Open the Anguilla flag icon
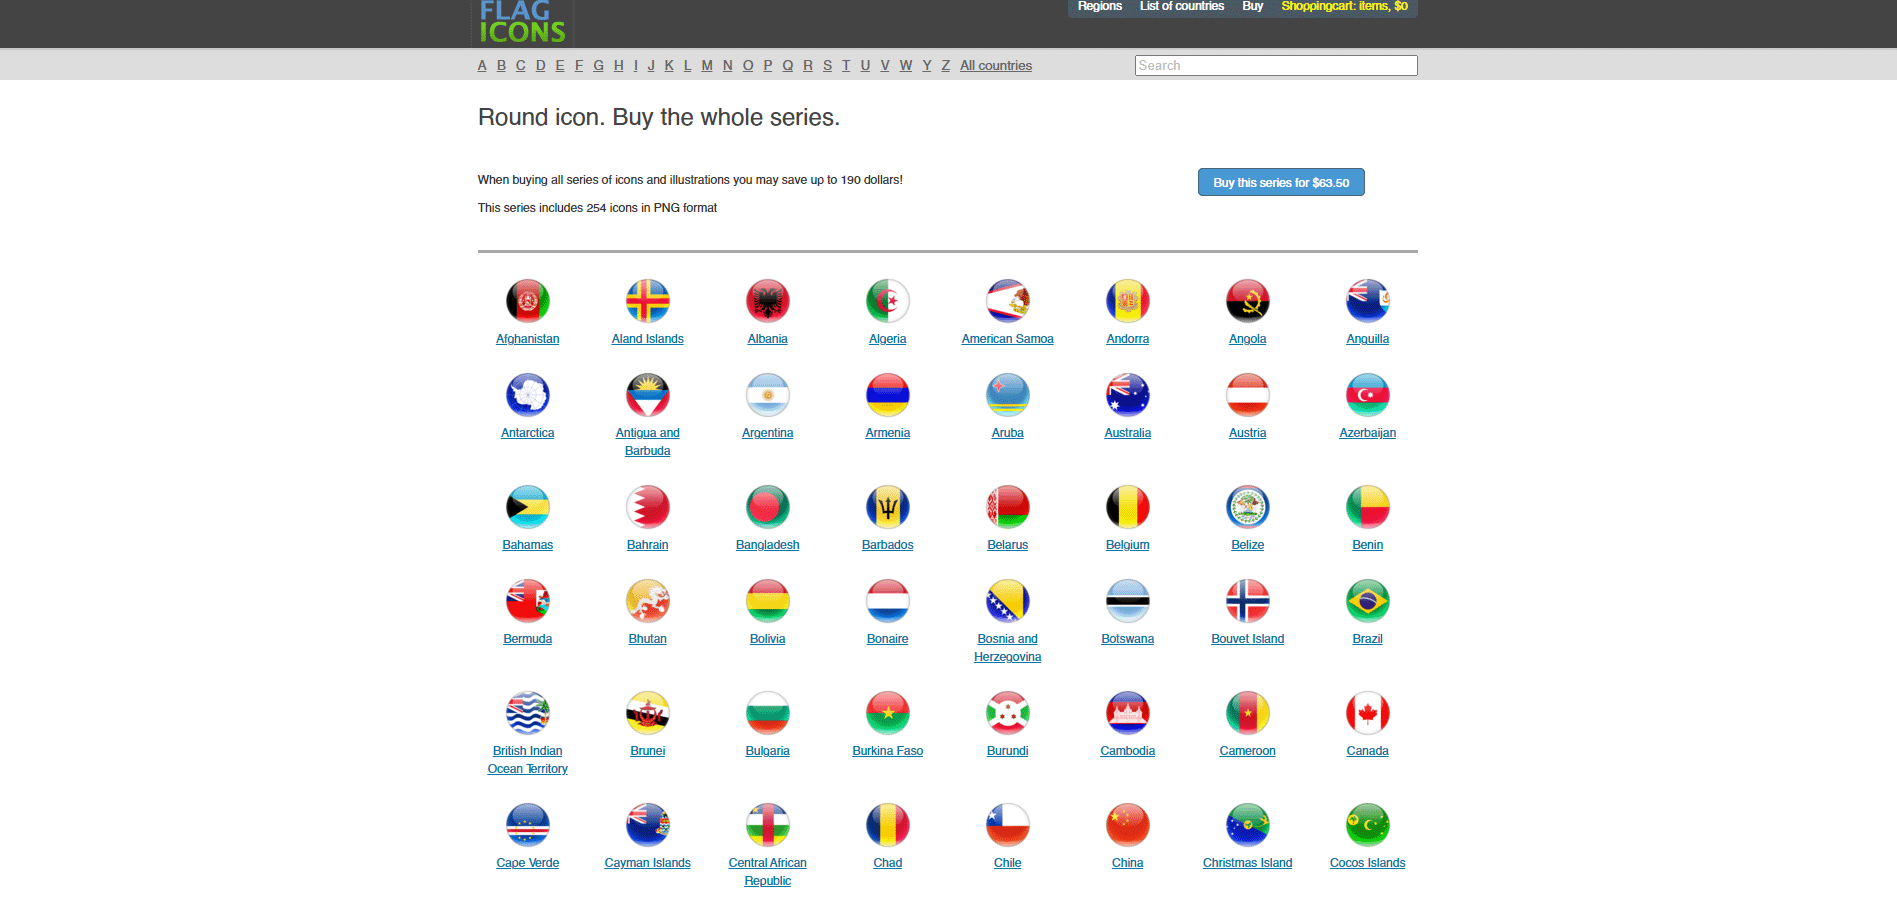 (1368, 301)
